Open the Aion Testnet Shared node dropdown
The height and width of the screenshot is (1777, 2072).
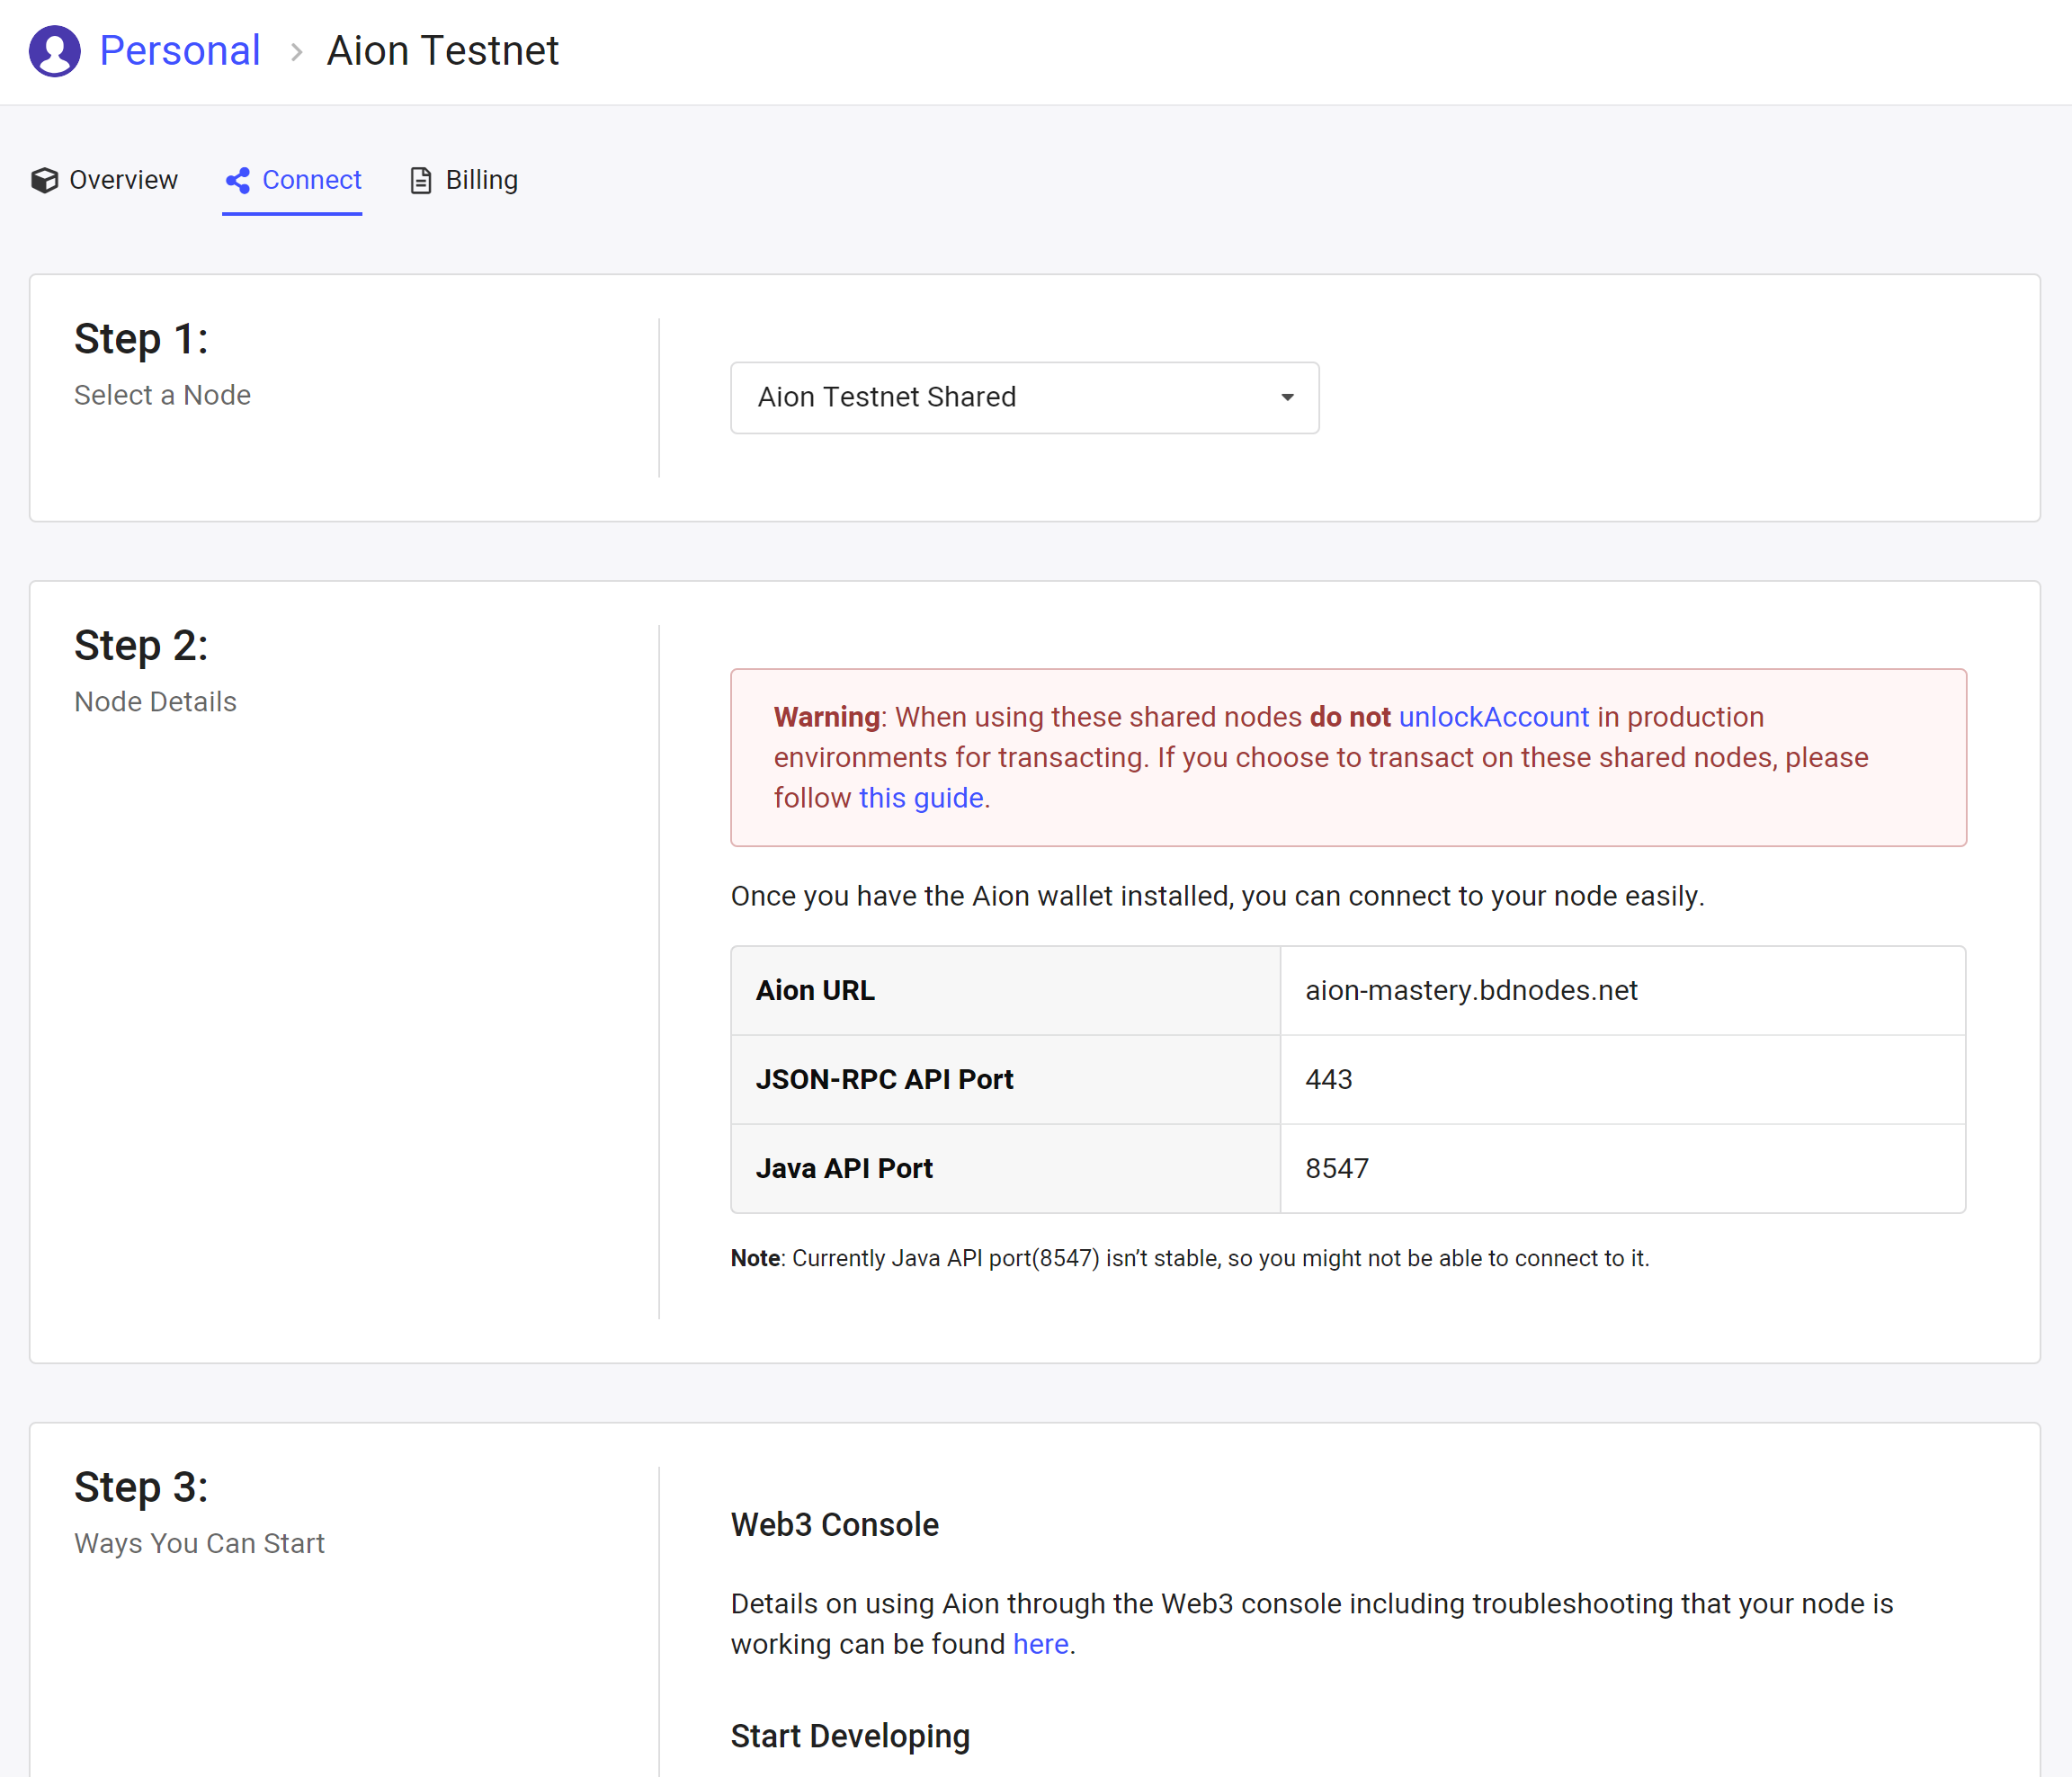pos(1023,397)
